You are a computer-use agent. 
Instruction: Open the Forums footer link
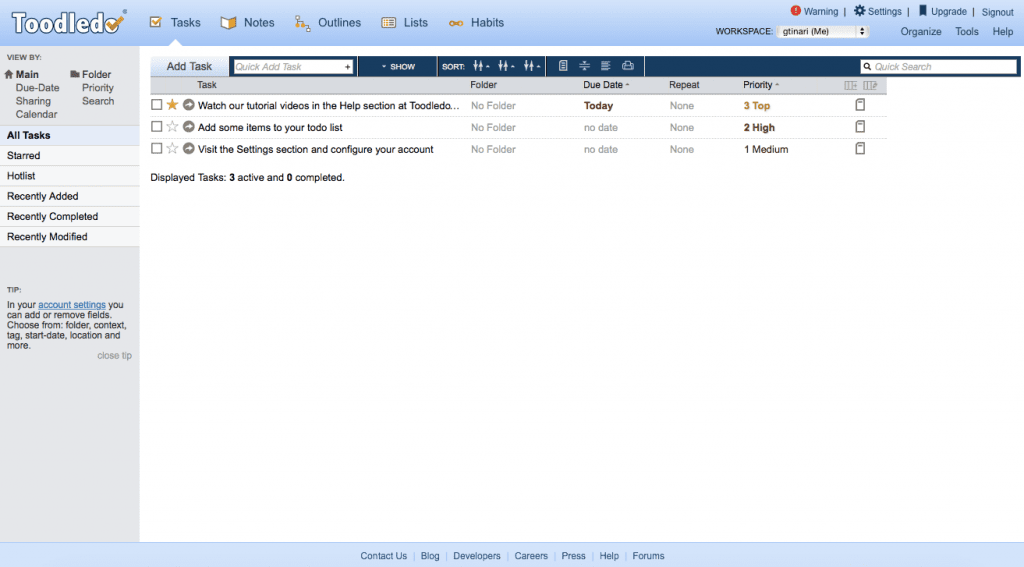648,556
